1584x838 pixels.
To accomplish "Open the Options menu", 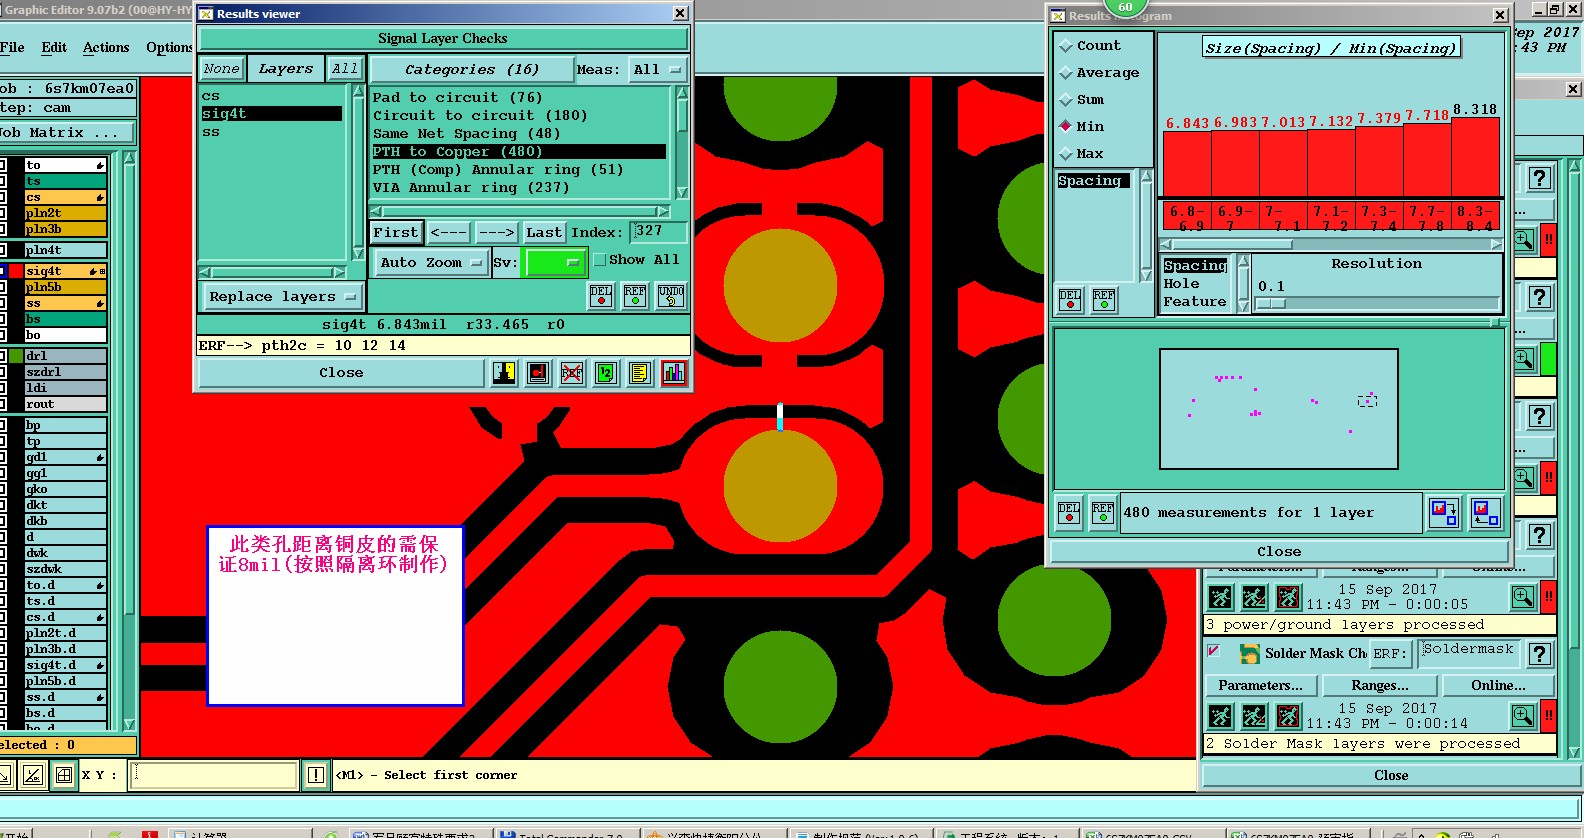I will tap(169, 48).
